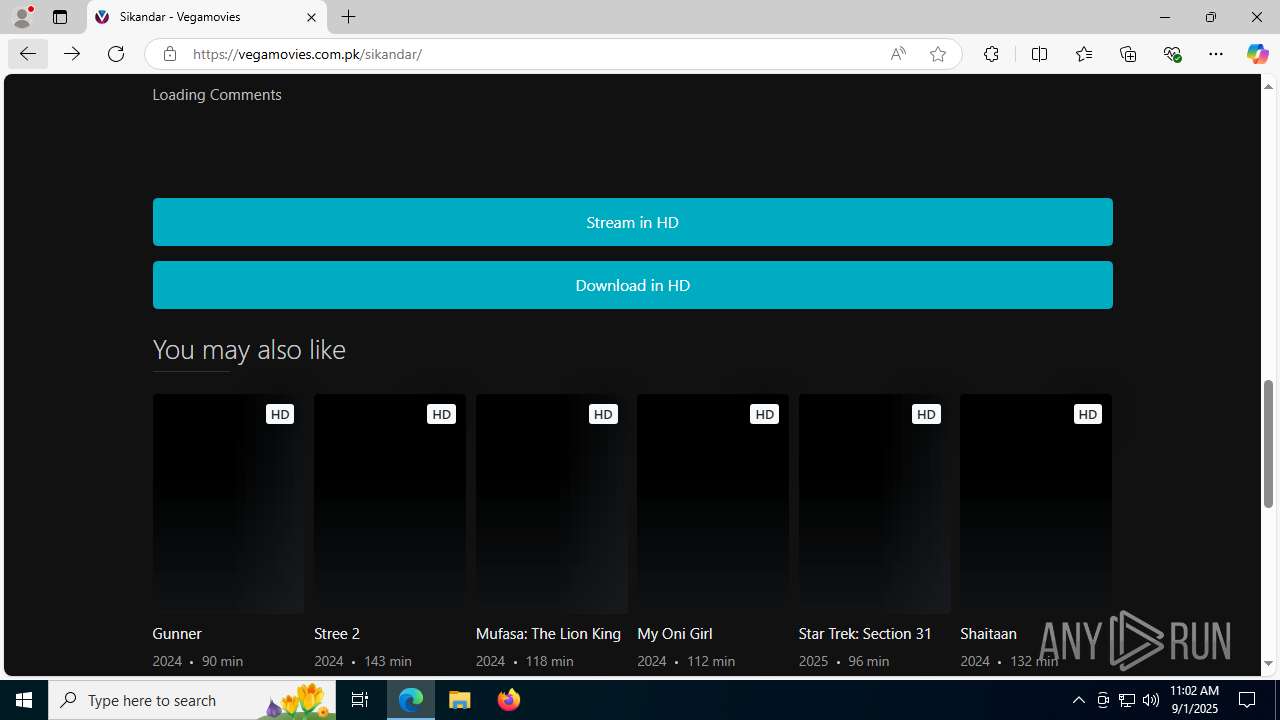Image resolution: width=1280 pixels, height=720 pixels.
Task: Click the Download in HD button
Action: [x=632, y=285]
